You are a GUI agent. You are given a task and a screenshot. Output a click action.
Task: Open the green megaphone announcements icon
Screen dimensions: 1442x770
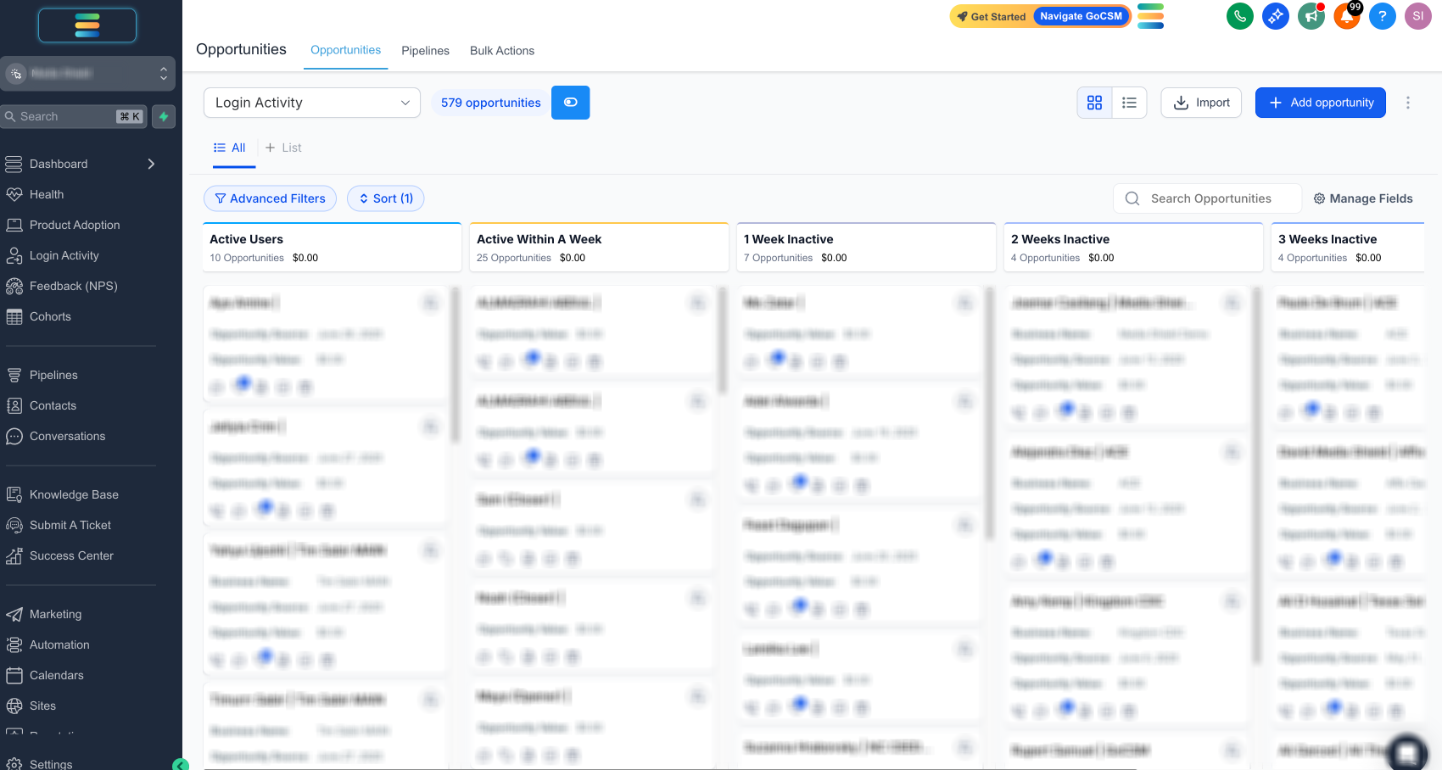[1311, 16]
